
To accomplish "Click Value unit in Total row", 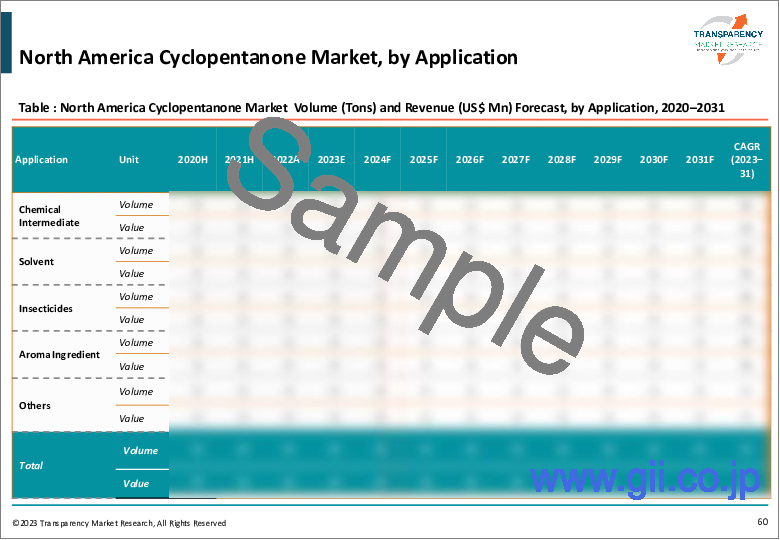I will 136,483.
